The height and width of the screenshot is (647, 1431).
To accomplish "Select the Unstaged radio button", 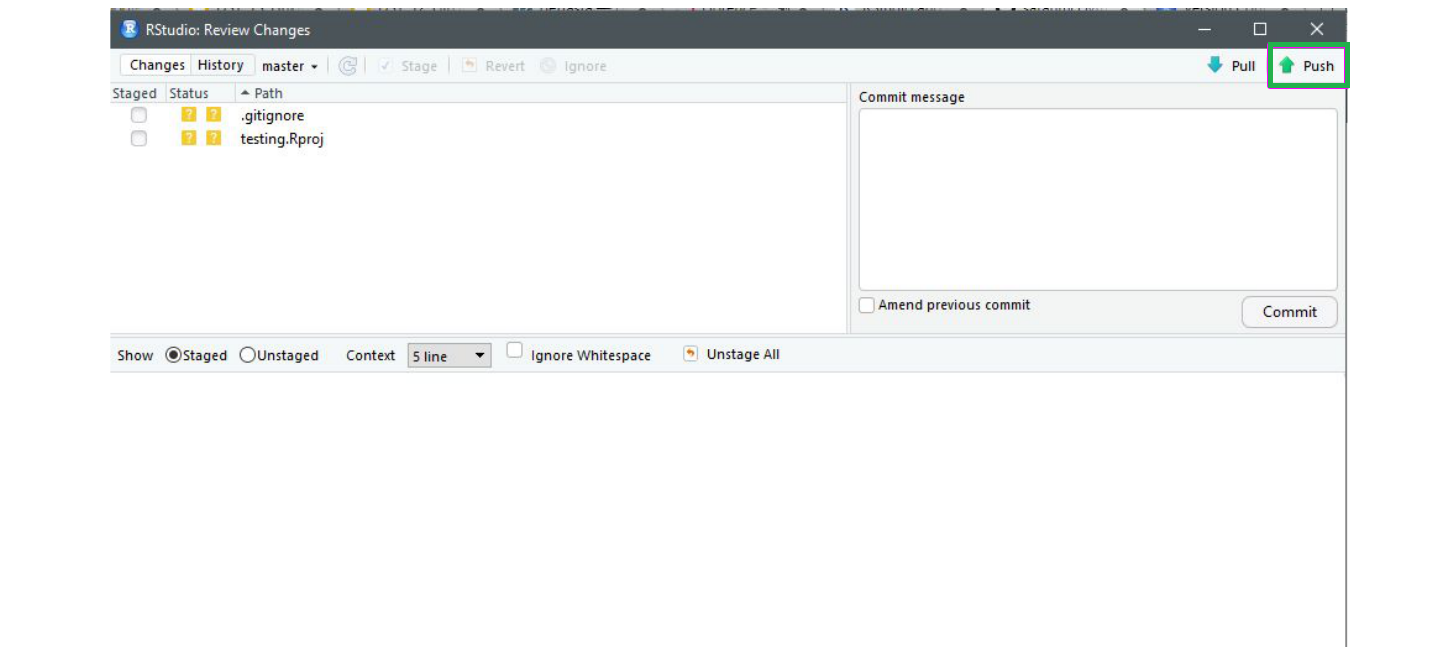I will pyautogui.click(x=247, y=355).
